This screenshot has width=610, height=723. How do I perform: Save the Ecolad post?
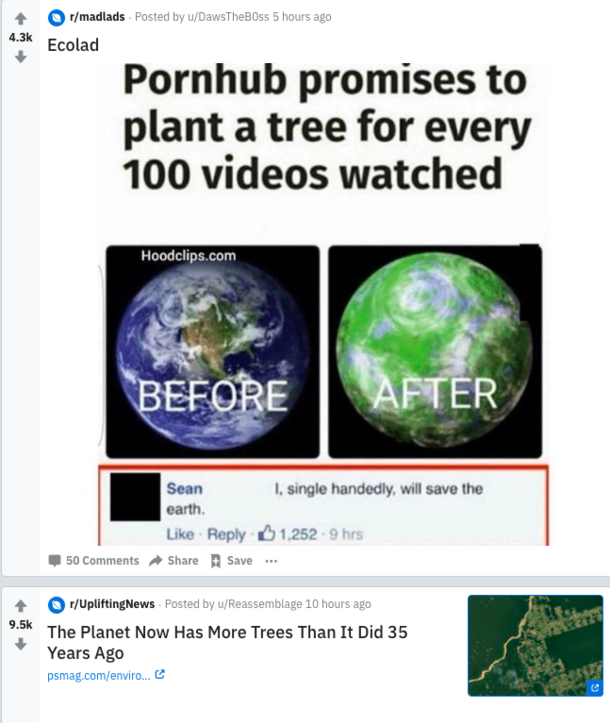coord(231,561)
